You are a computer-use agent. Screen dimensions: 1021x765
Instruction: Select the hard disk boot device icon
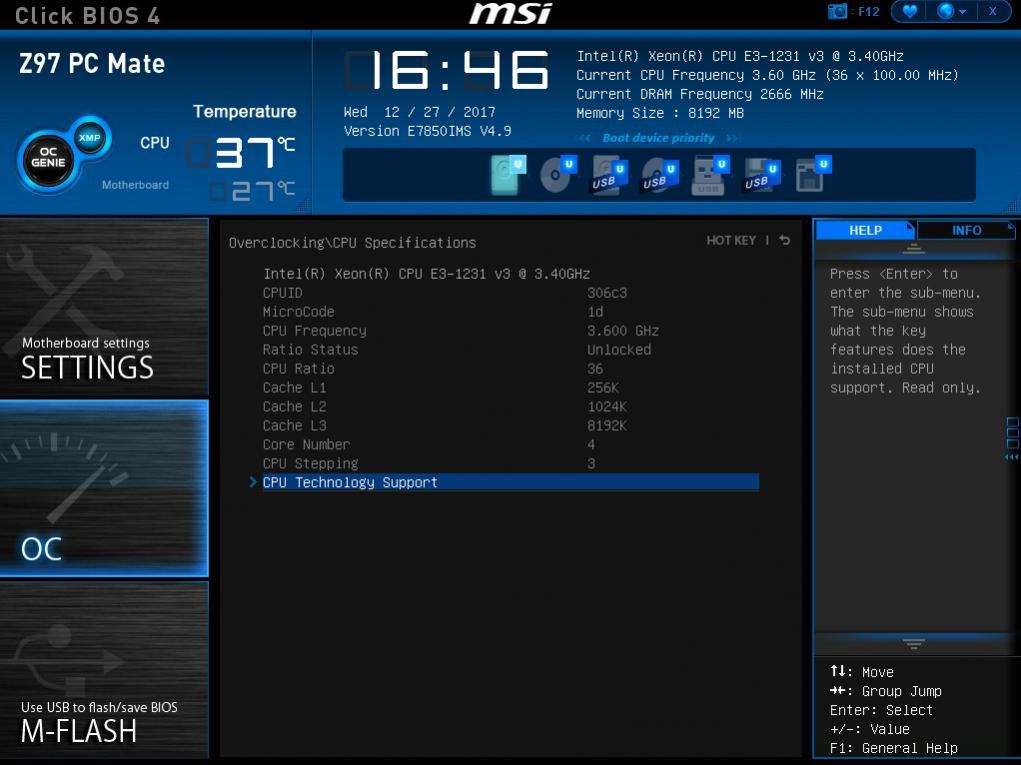tap(507, 174)
